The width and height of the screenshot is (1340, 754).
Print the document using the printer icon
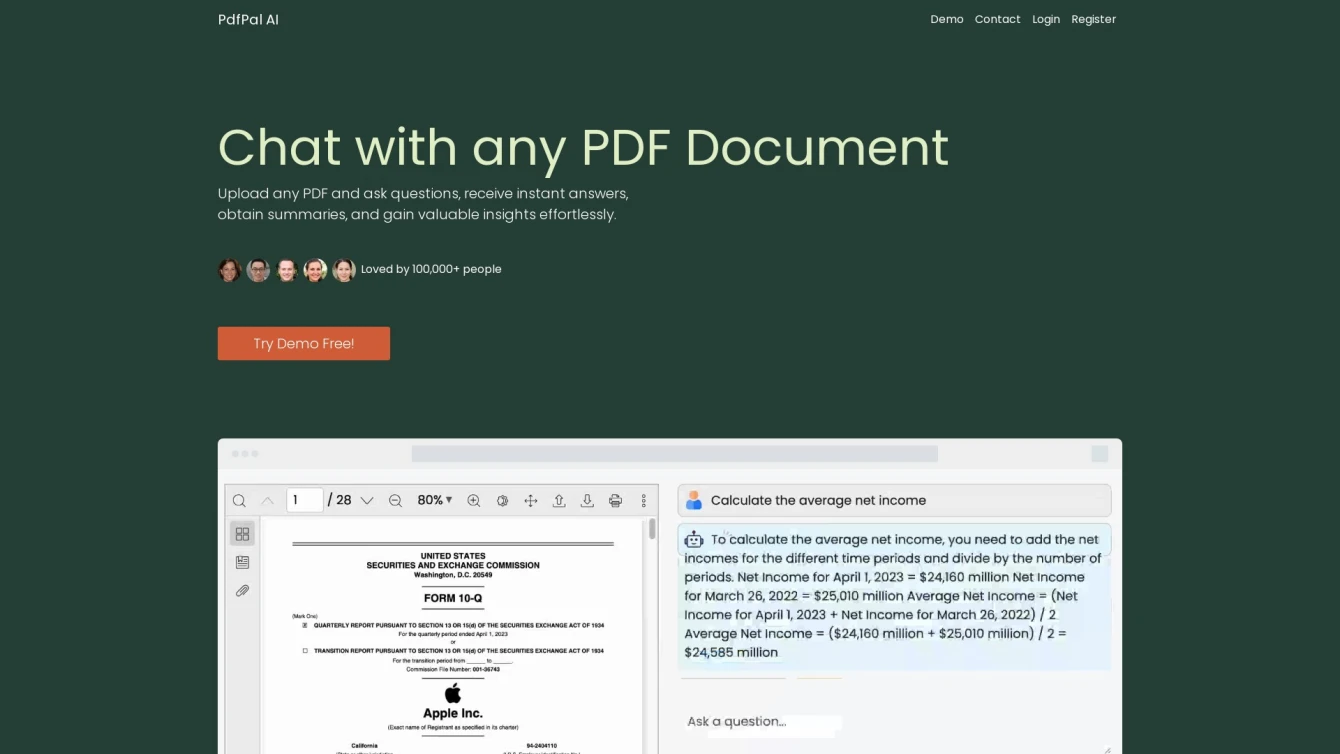point(615,500)
